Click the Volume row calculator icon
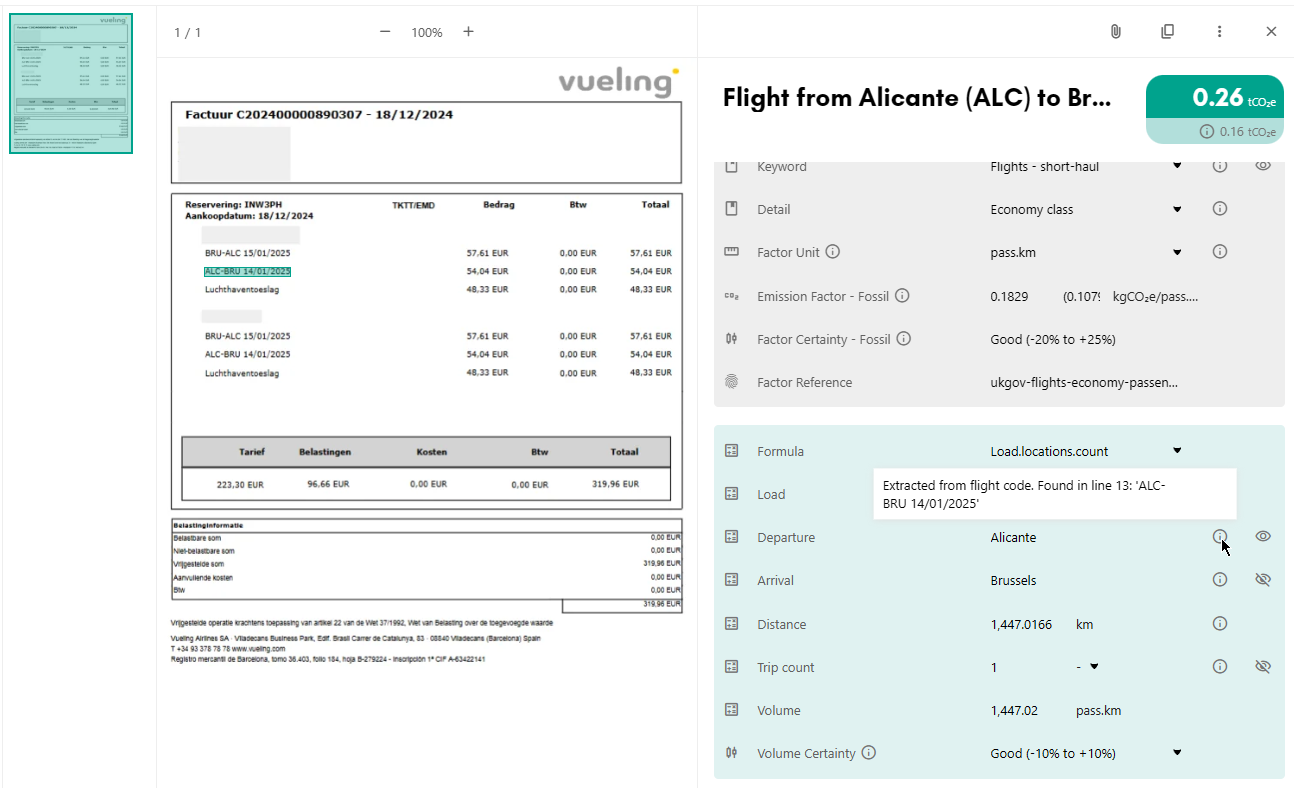The height and width of the screenshot is (788, 1294). coord(731,710)
